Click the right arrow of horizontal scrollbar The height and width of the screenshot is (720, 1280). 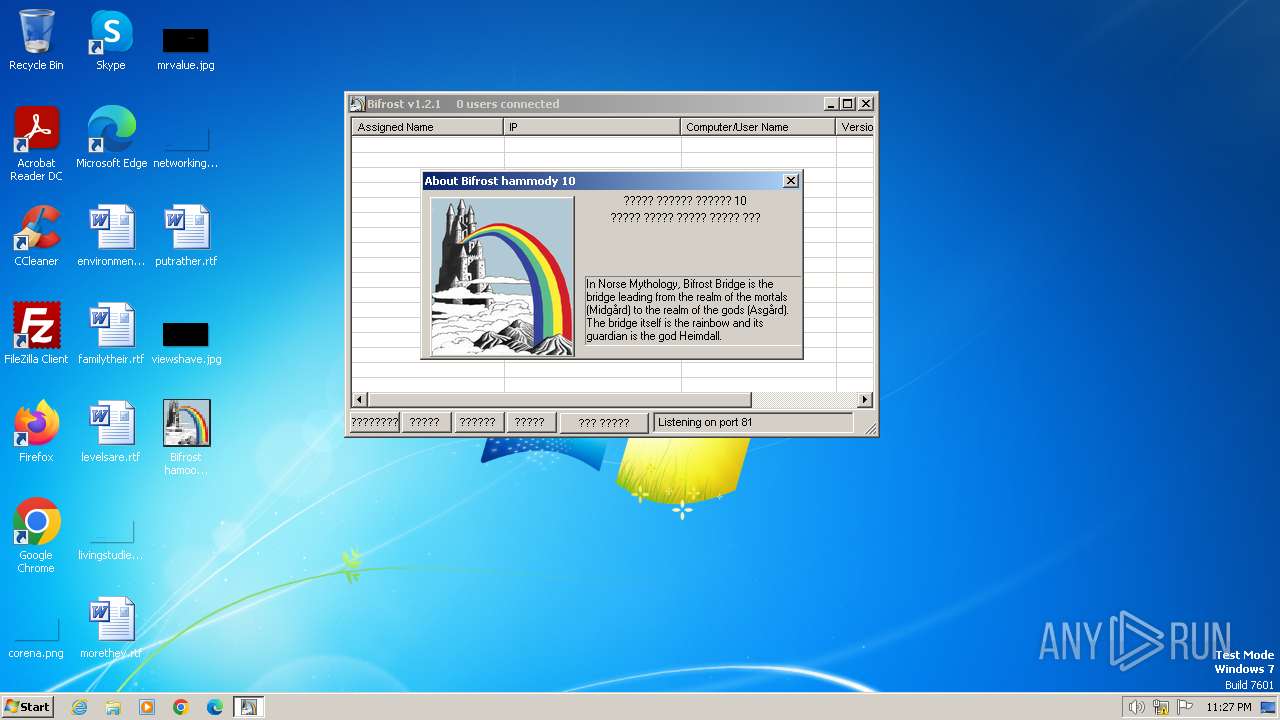[866, 400]
